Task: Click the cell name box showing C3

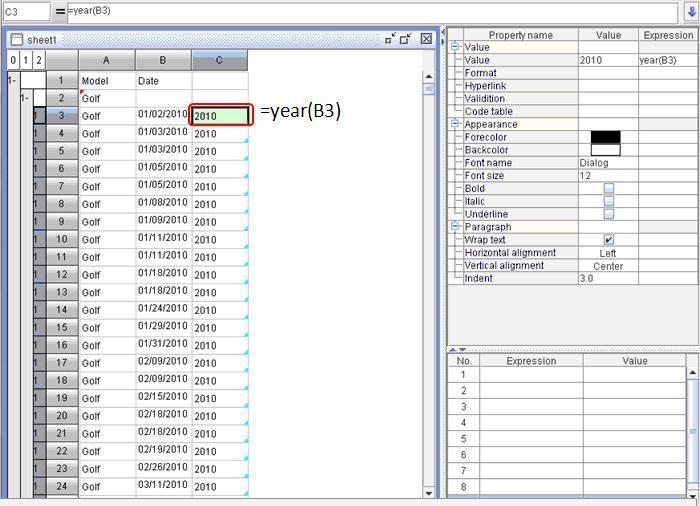Action: coord(25,11)
